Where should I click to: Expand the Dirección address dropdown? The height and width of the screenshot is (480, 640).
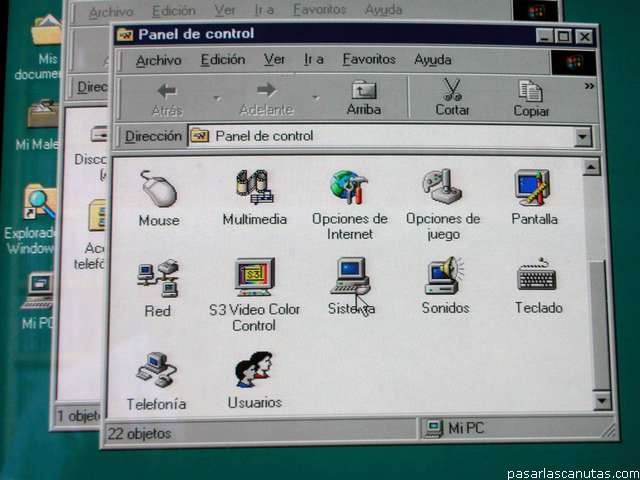pyautogui.click(x=583, y=137)
